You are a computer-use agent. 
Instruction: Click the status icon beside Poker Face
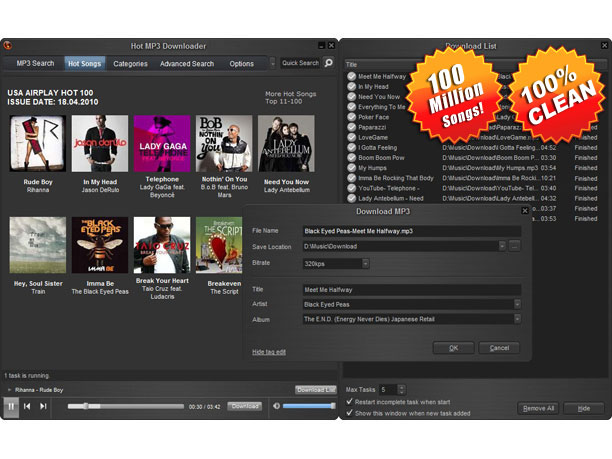[x=352, y=117]
